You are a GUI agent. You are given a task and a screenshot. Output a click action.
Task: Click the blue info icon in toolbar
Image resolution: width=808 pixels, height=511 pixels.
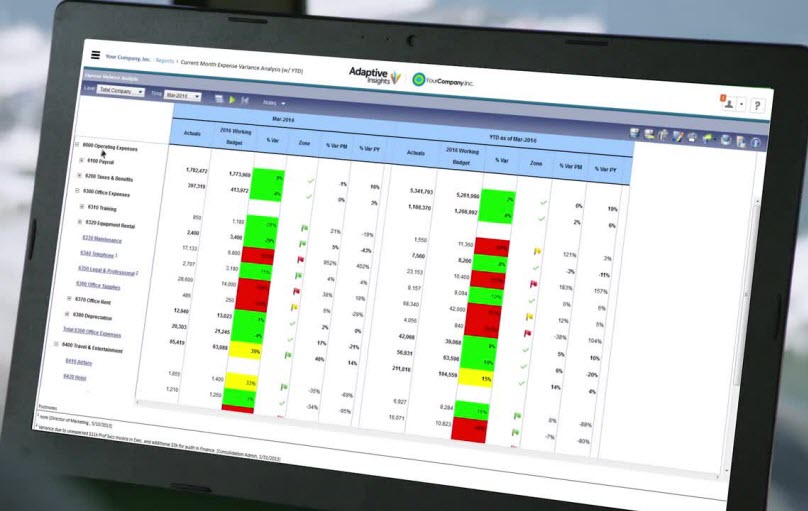(x=756, y=142)
